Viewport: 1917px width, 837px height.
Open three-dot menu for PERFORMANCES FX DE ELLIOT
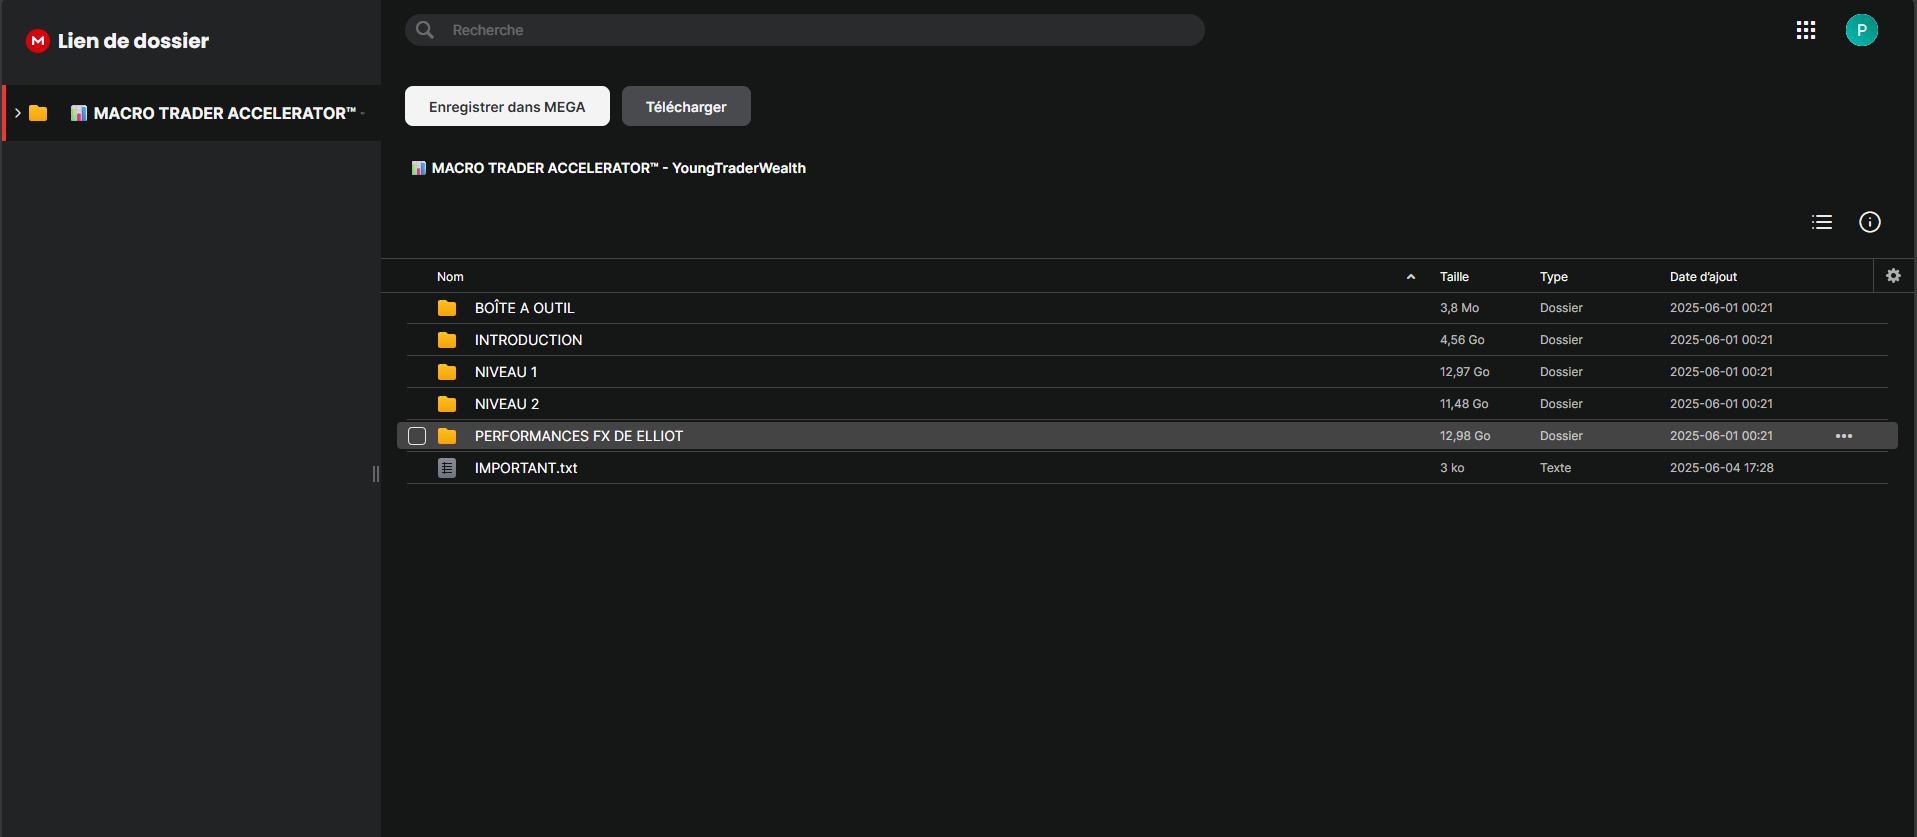point(1844,436)
